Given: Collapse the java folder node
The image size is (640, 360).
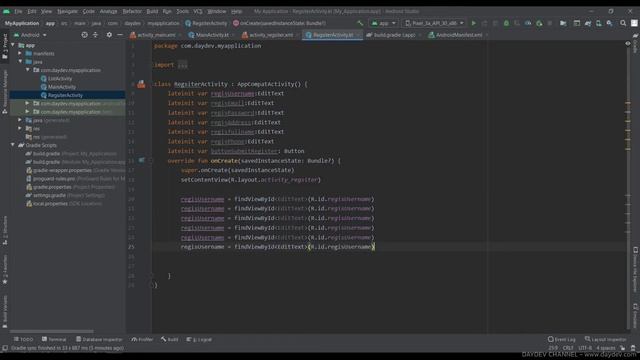Looking at the screenshot, I should [20, 62].
